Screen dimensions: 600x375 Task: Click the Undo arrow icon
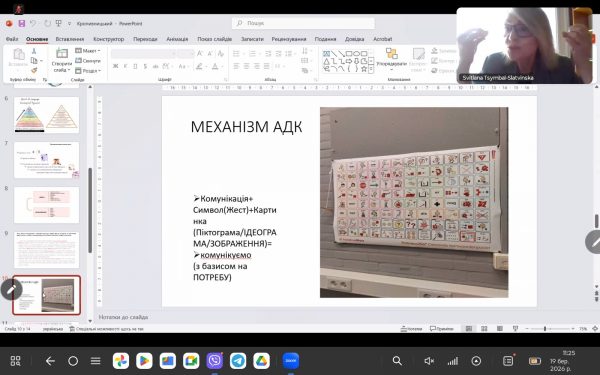pos(33,23)
